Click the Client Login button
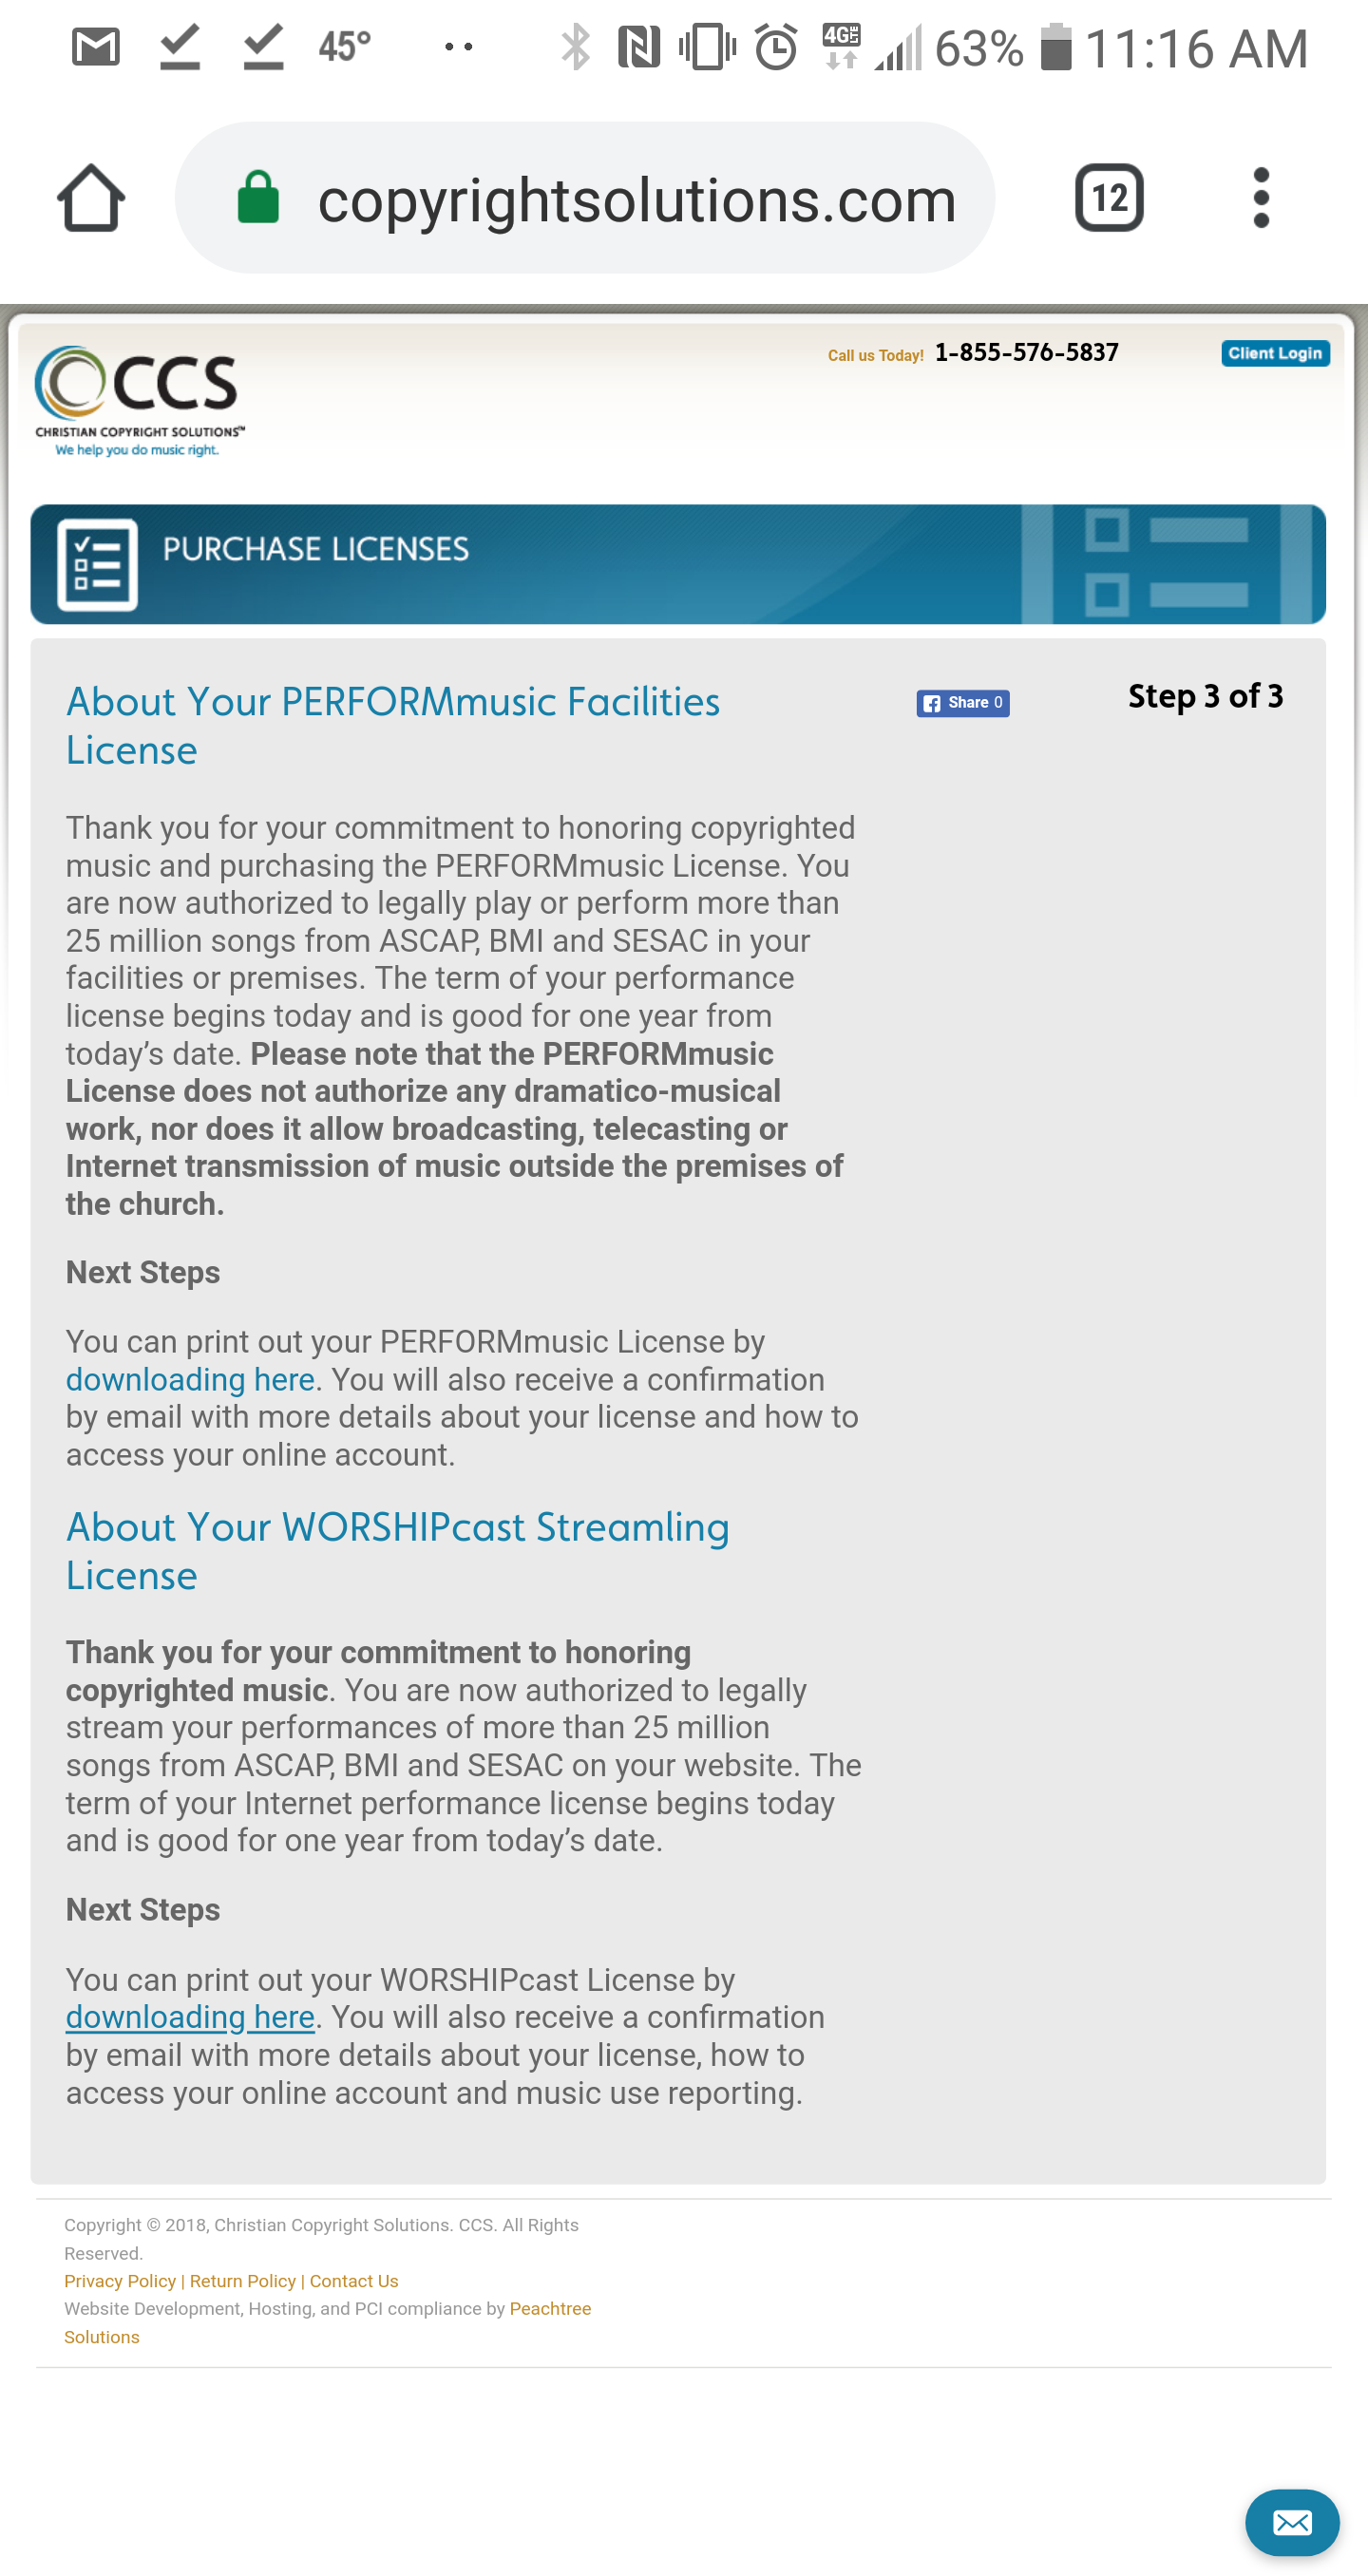Image resolution: width=1368 pixels, height=2576 pixels. (x=1275, y=353)
